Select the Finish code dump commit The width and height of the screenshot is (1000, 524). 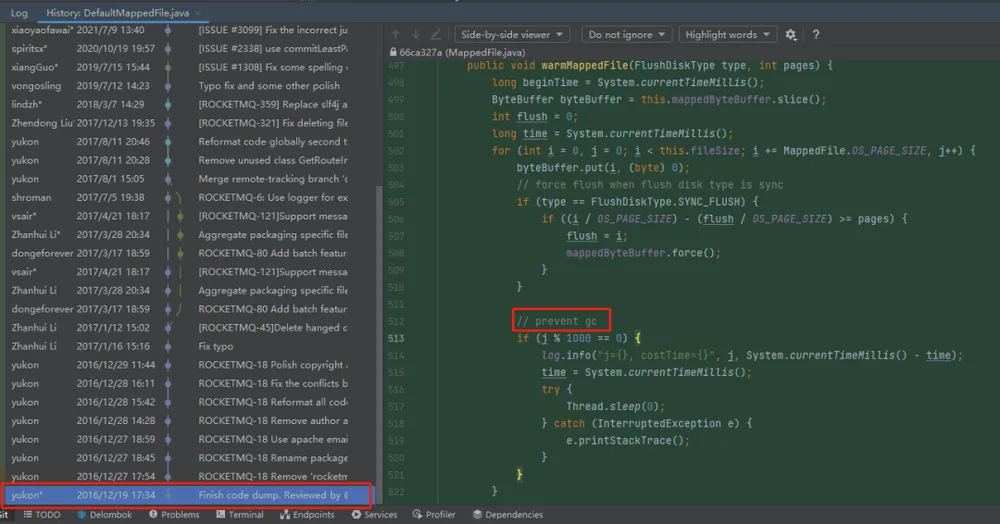click(x=188, y=495)
